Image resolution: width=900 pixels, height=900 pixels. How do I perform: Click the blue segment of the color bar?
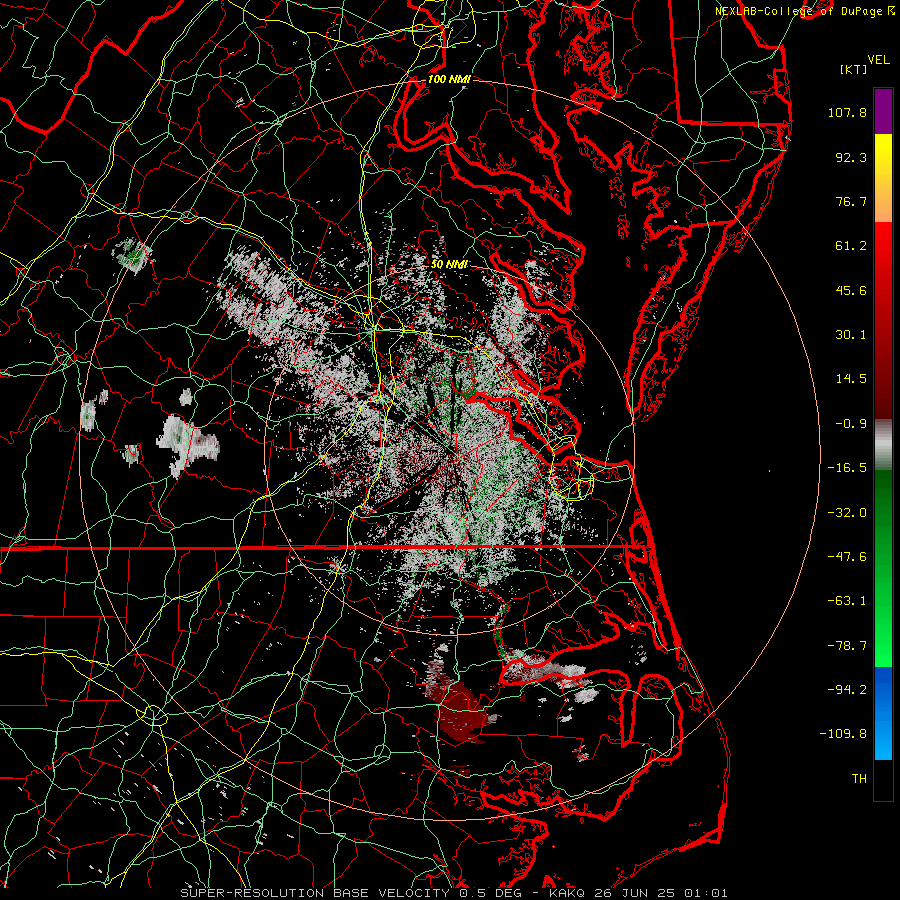(x=883, y=713)
